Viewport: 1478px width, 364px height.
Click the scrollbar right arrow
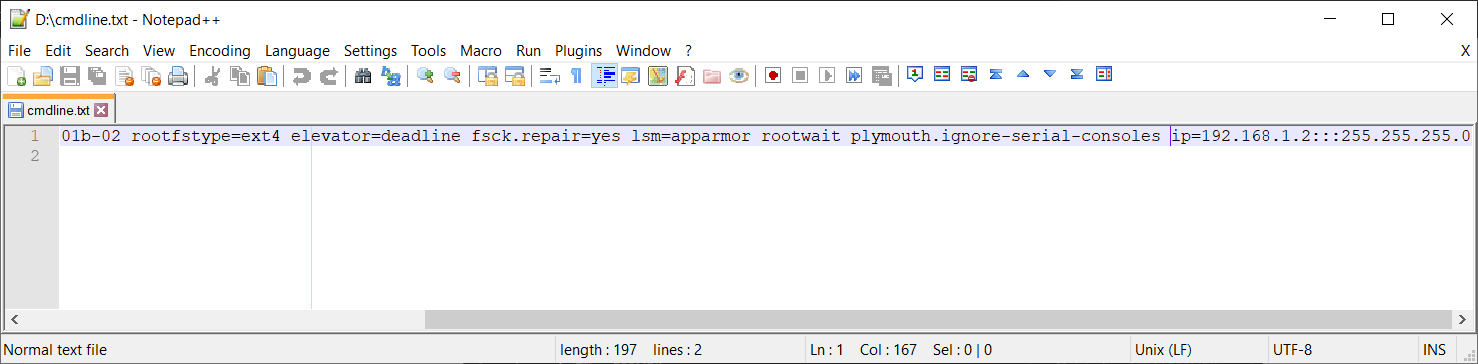(x=1463, y=320)
